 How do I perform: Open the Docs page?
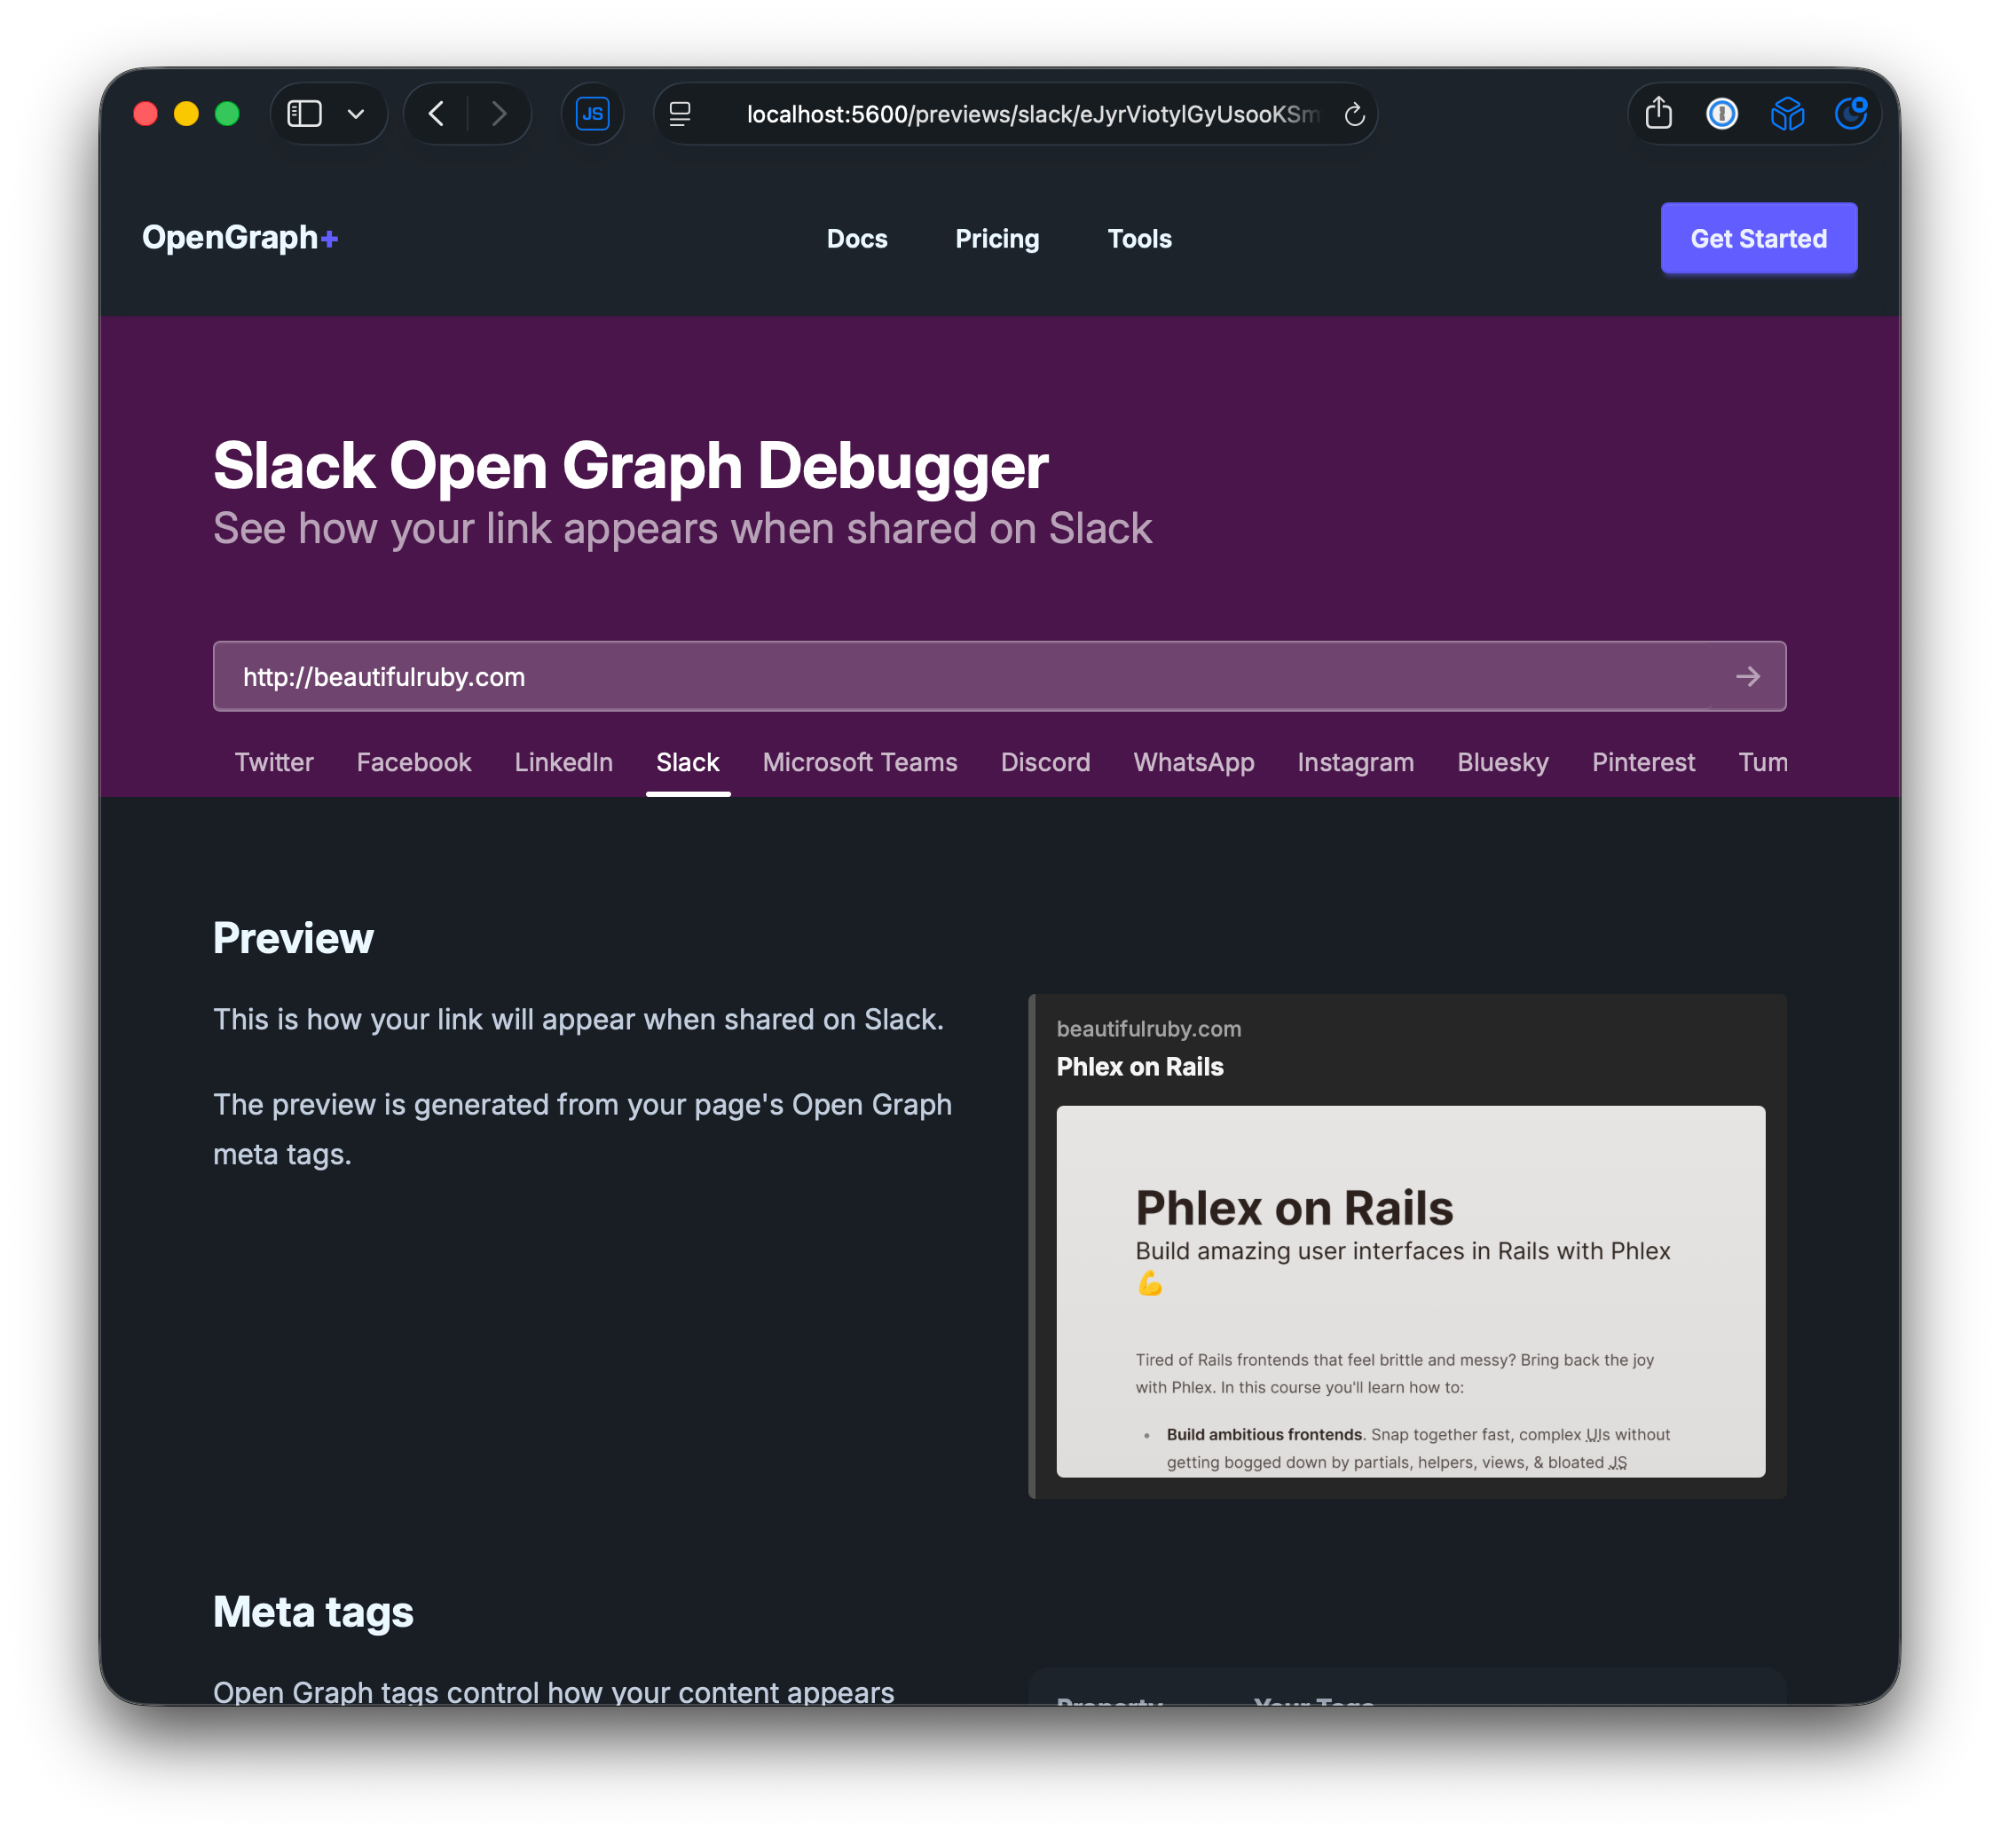[856, 238]
